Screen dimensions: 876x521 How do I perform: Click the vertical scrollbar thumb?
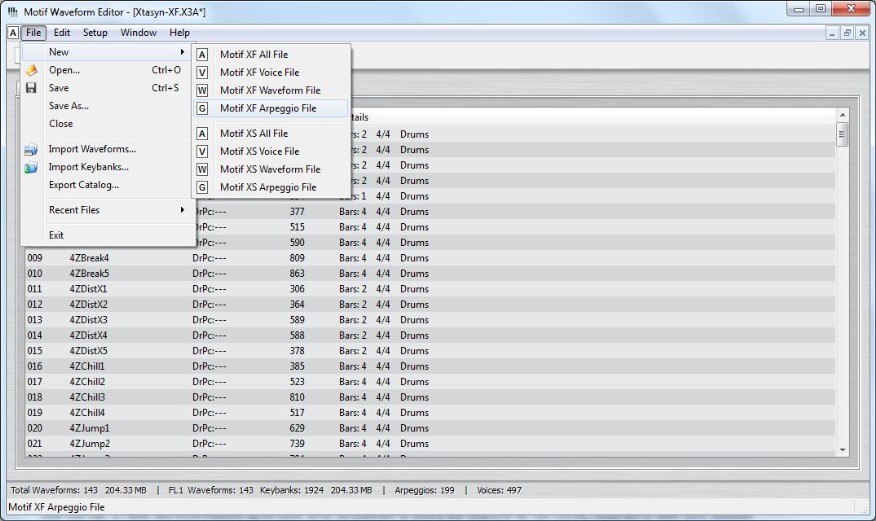click(842, 135)
